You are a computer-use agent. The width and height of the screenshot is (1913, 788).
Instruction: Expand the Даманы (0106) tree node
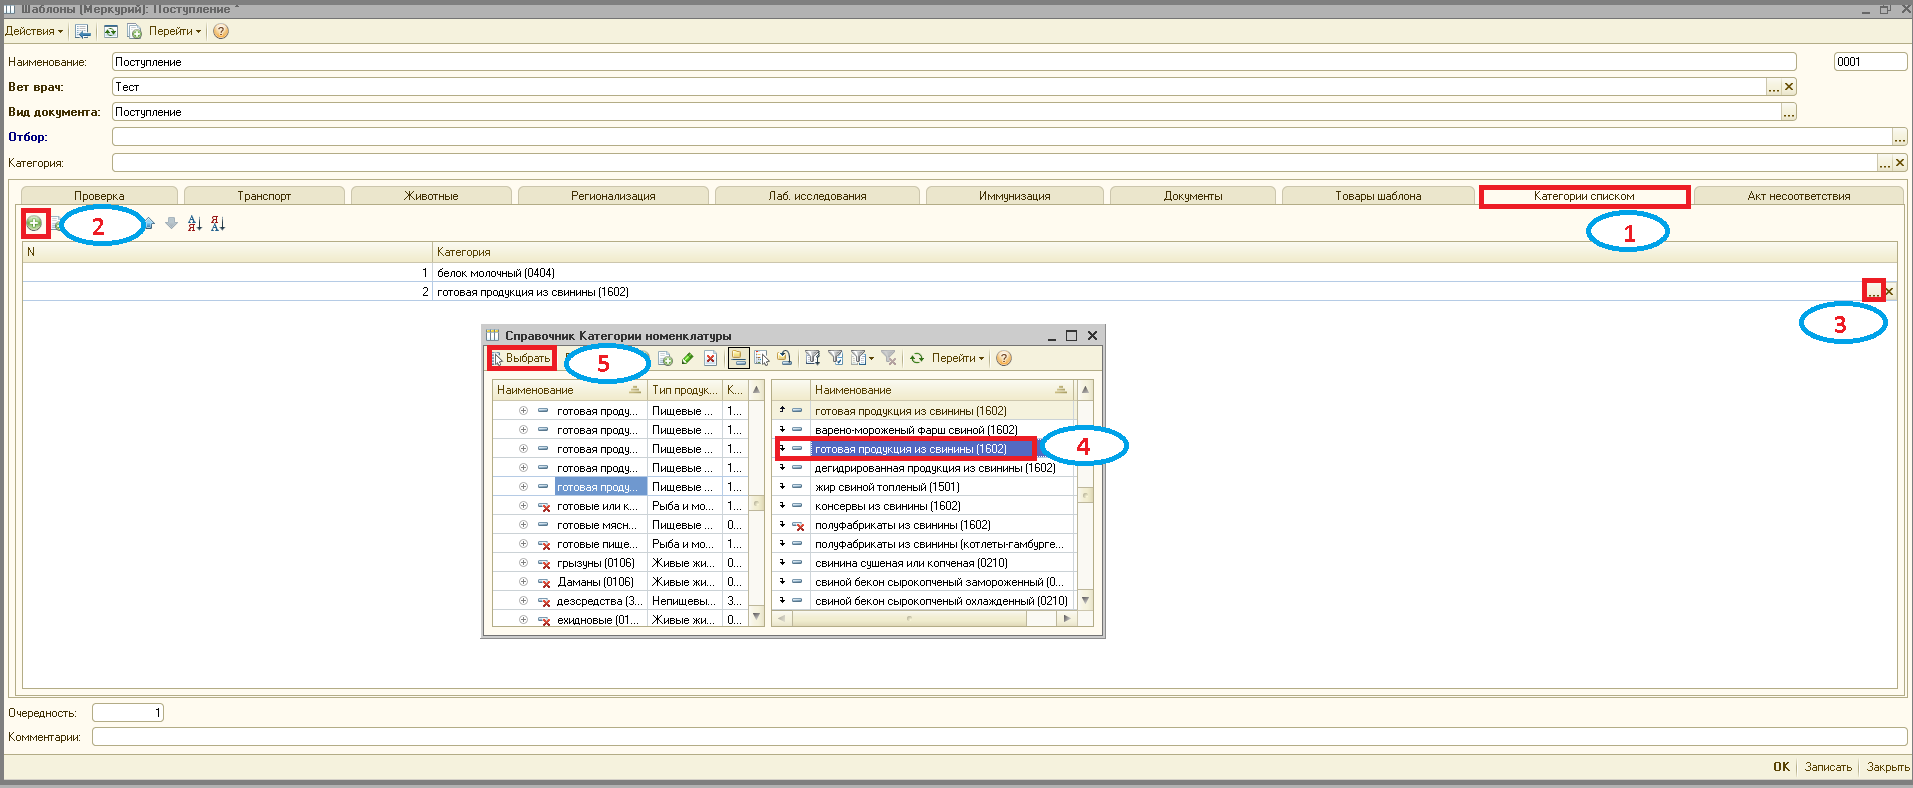523,582
